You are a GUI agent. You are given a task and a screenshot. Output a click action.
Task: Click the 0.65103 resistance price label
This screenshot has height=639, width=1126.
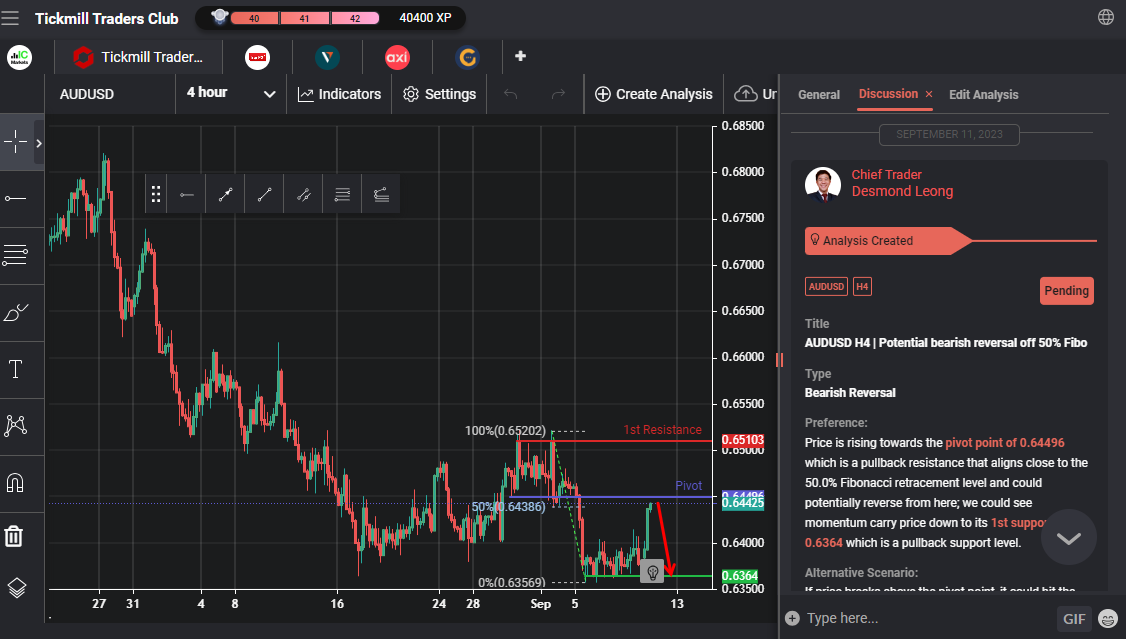point(743,440)
